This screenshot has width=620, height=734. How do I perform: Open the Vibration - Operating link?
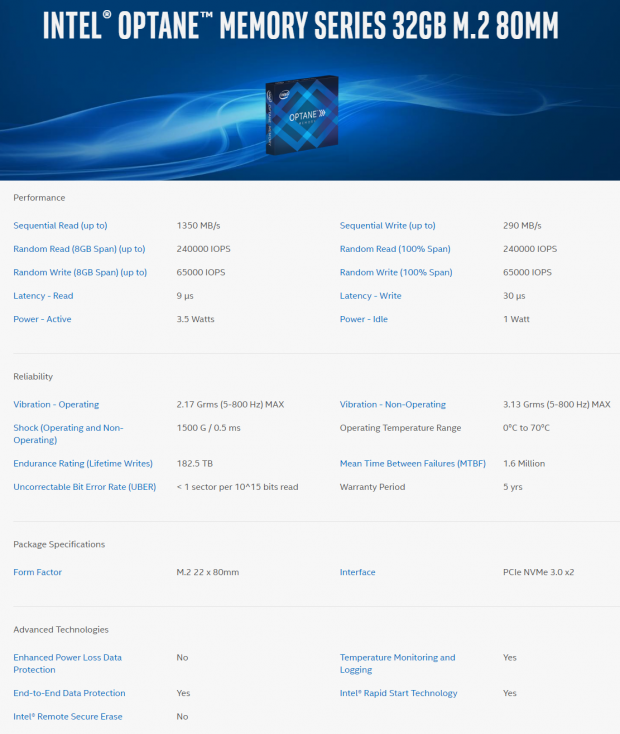[56, 404]
